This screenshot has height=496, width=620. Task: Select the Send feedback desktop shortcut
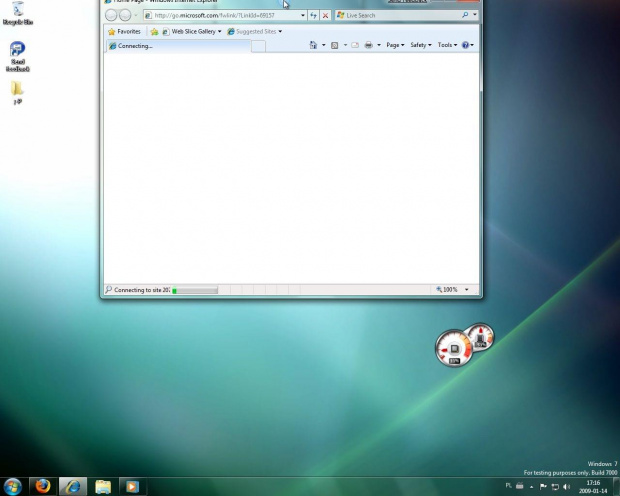17,57
